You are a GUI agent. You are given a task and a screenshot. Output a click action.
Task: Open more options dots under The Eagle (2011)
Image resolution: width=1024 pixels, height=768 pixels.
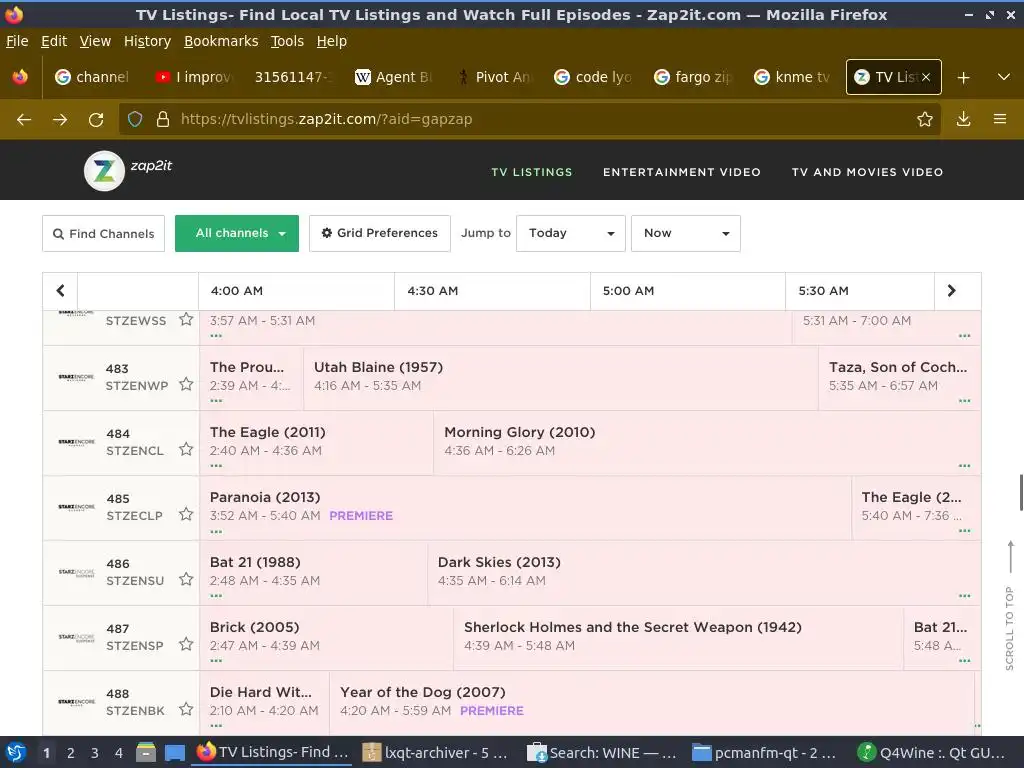[216, 466]
